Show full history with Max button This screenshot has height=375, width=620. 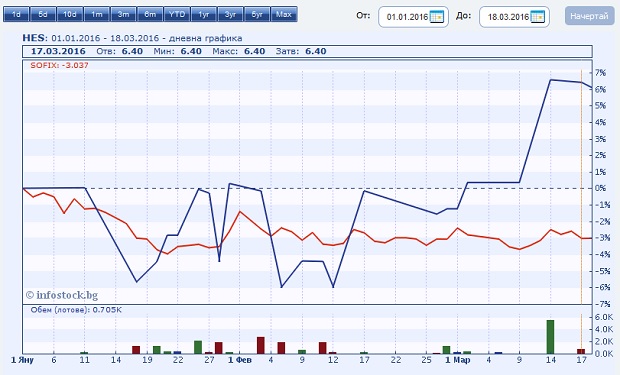click(284, 14)
